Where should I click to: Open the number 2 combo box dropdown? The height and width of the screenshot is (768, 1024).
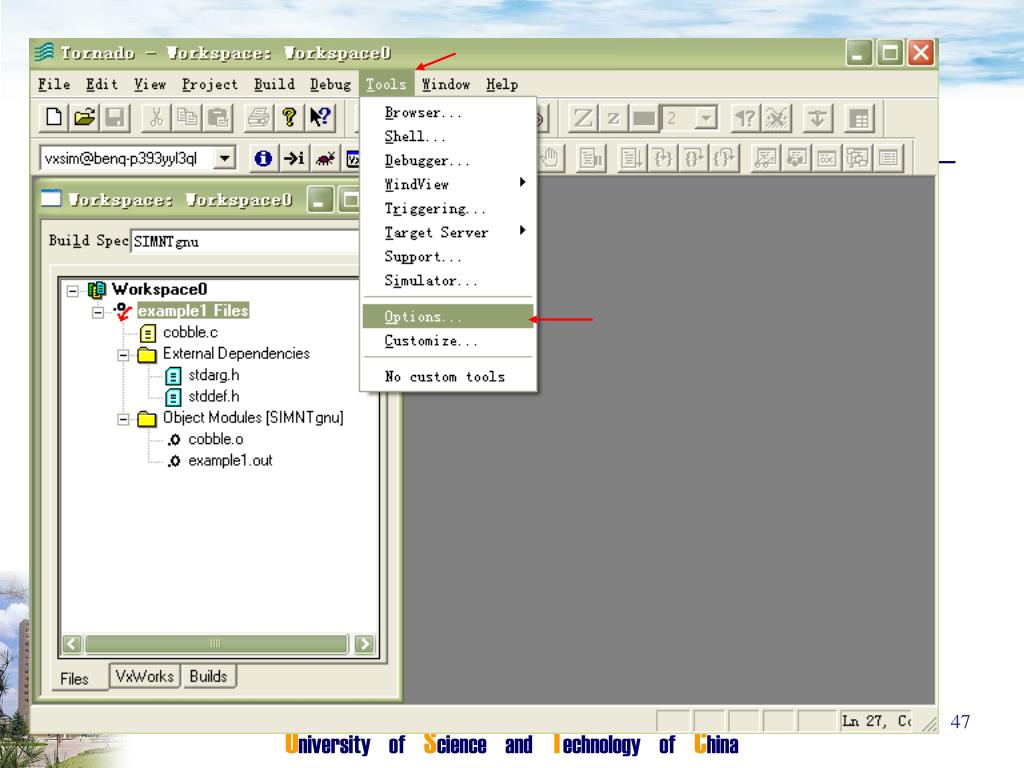coord(705,119)
